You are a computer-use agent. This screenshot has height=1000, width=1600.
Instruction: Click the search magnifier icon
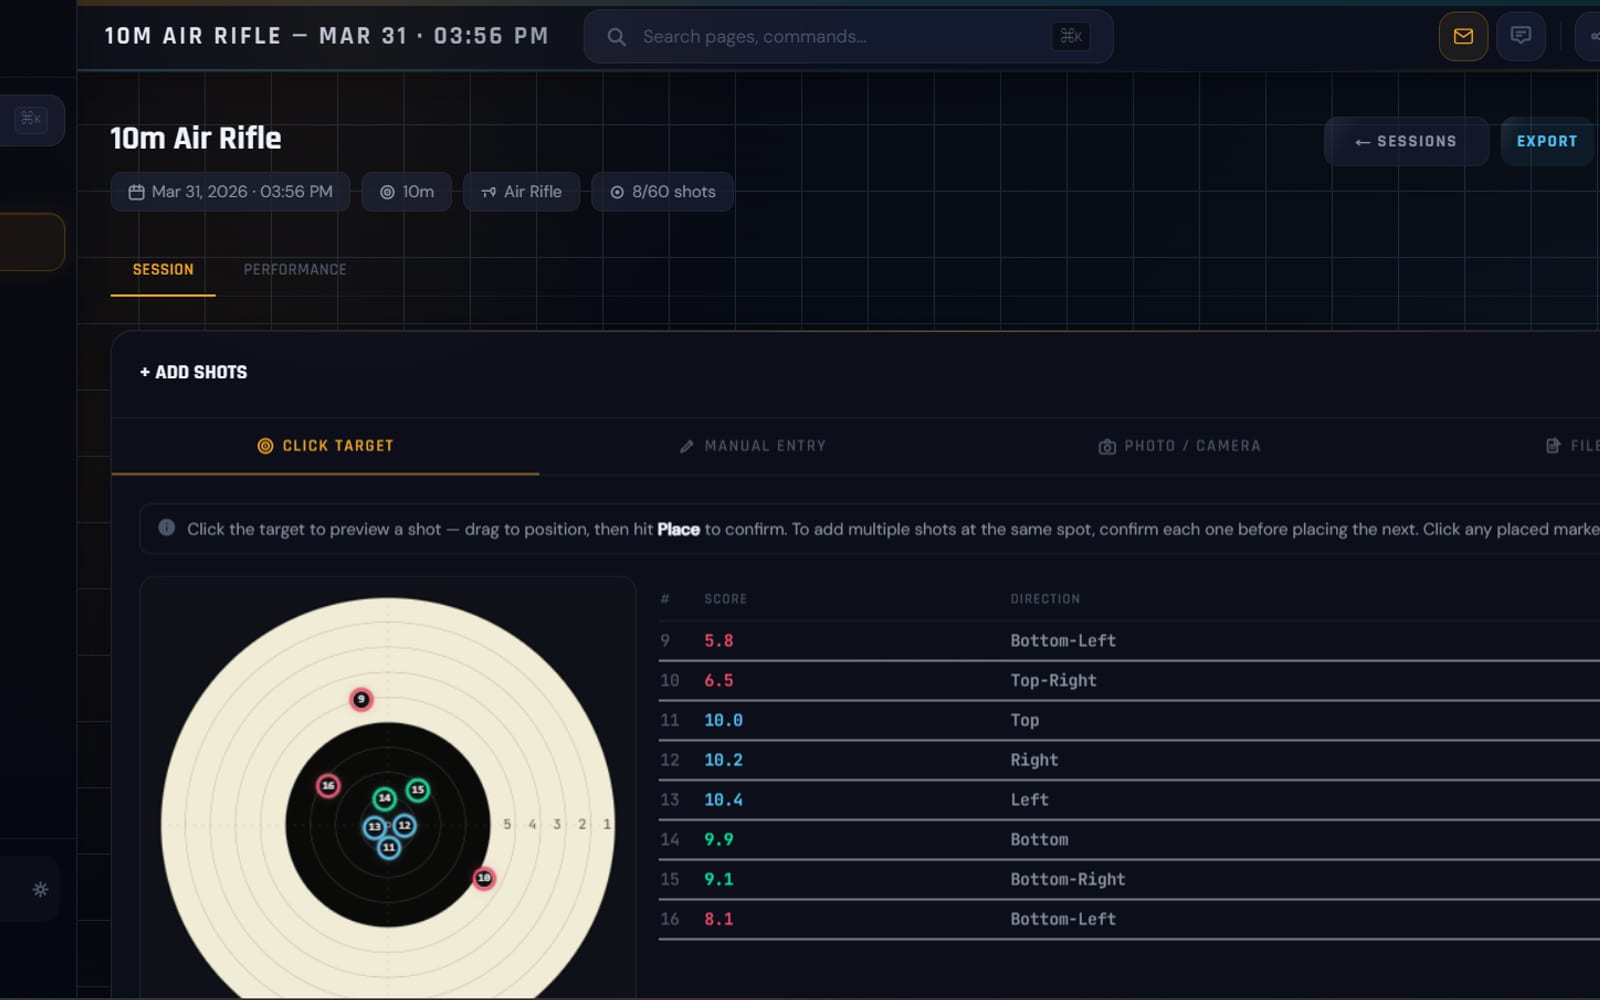point(616,37)
